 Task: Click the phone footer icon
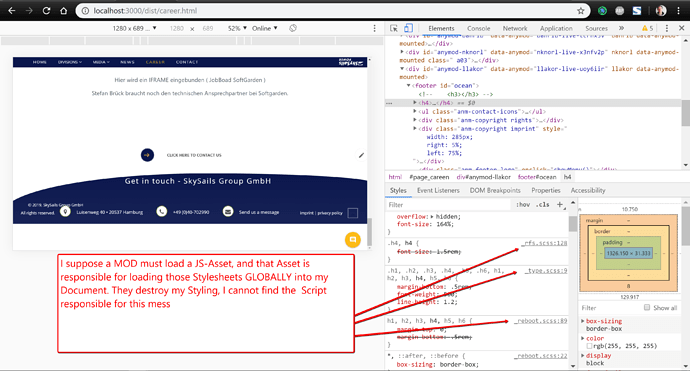pyautogui.click(x=161, y=212)
